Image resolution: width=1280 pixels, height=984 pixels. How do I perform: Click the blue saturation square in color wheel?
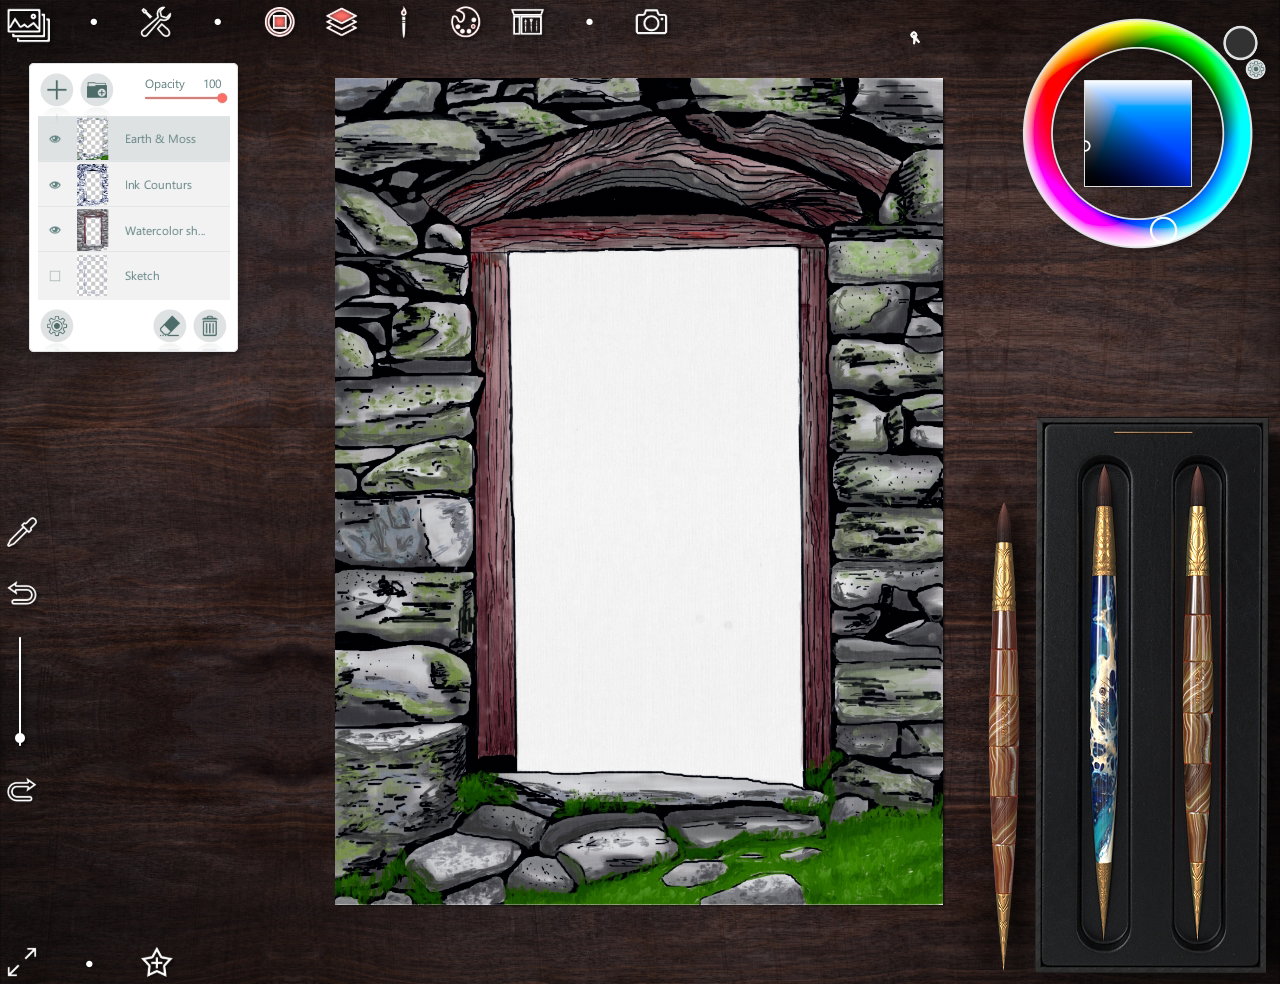[1138, 133]
